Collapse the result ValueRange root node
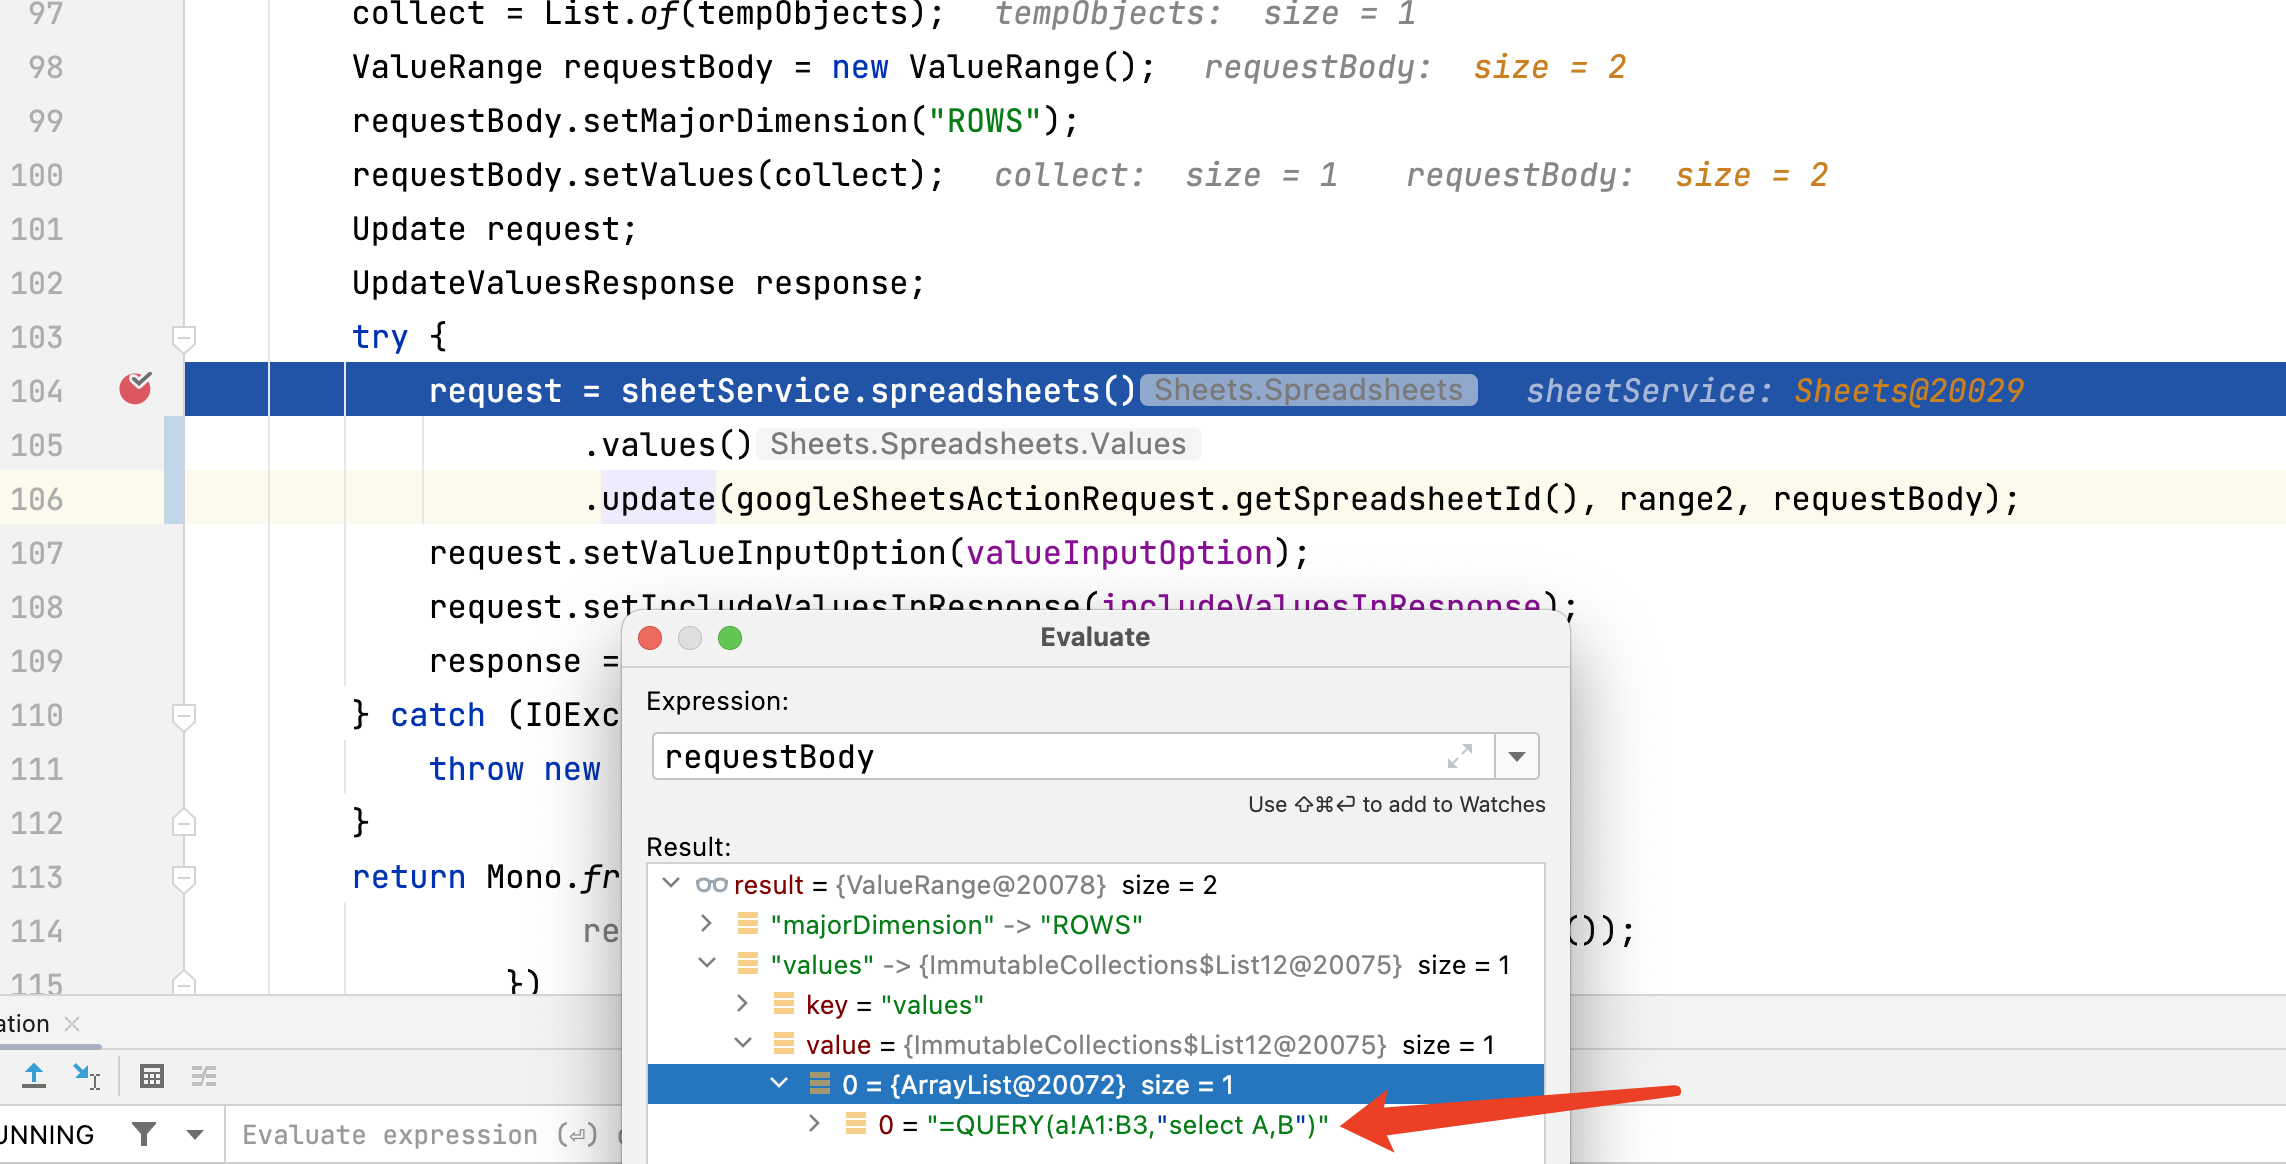 672,884
